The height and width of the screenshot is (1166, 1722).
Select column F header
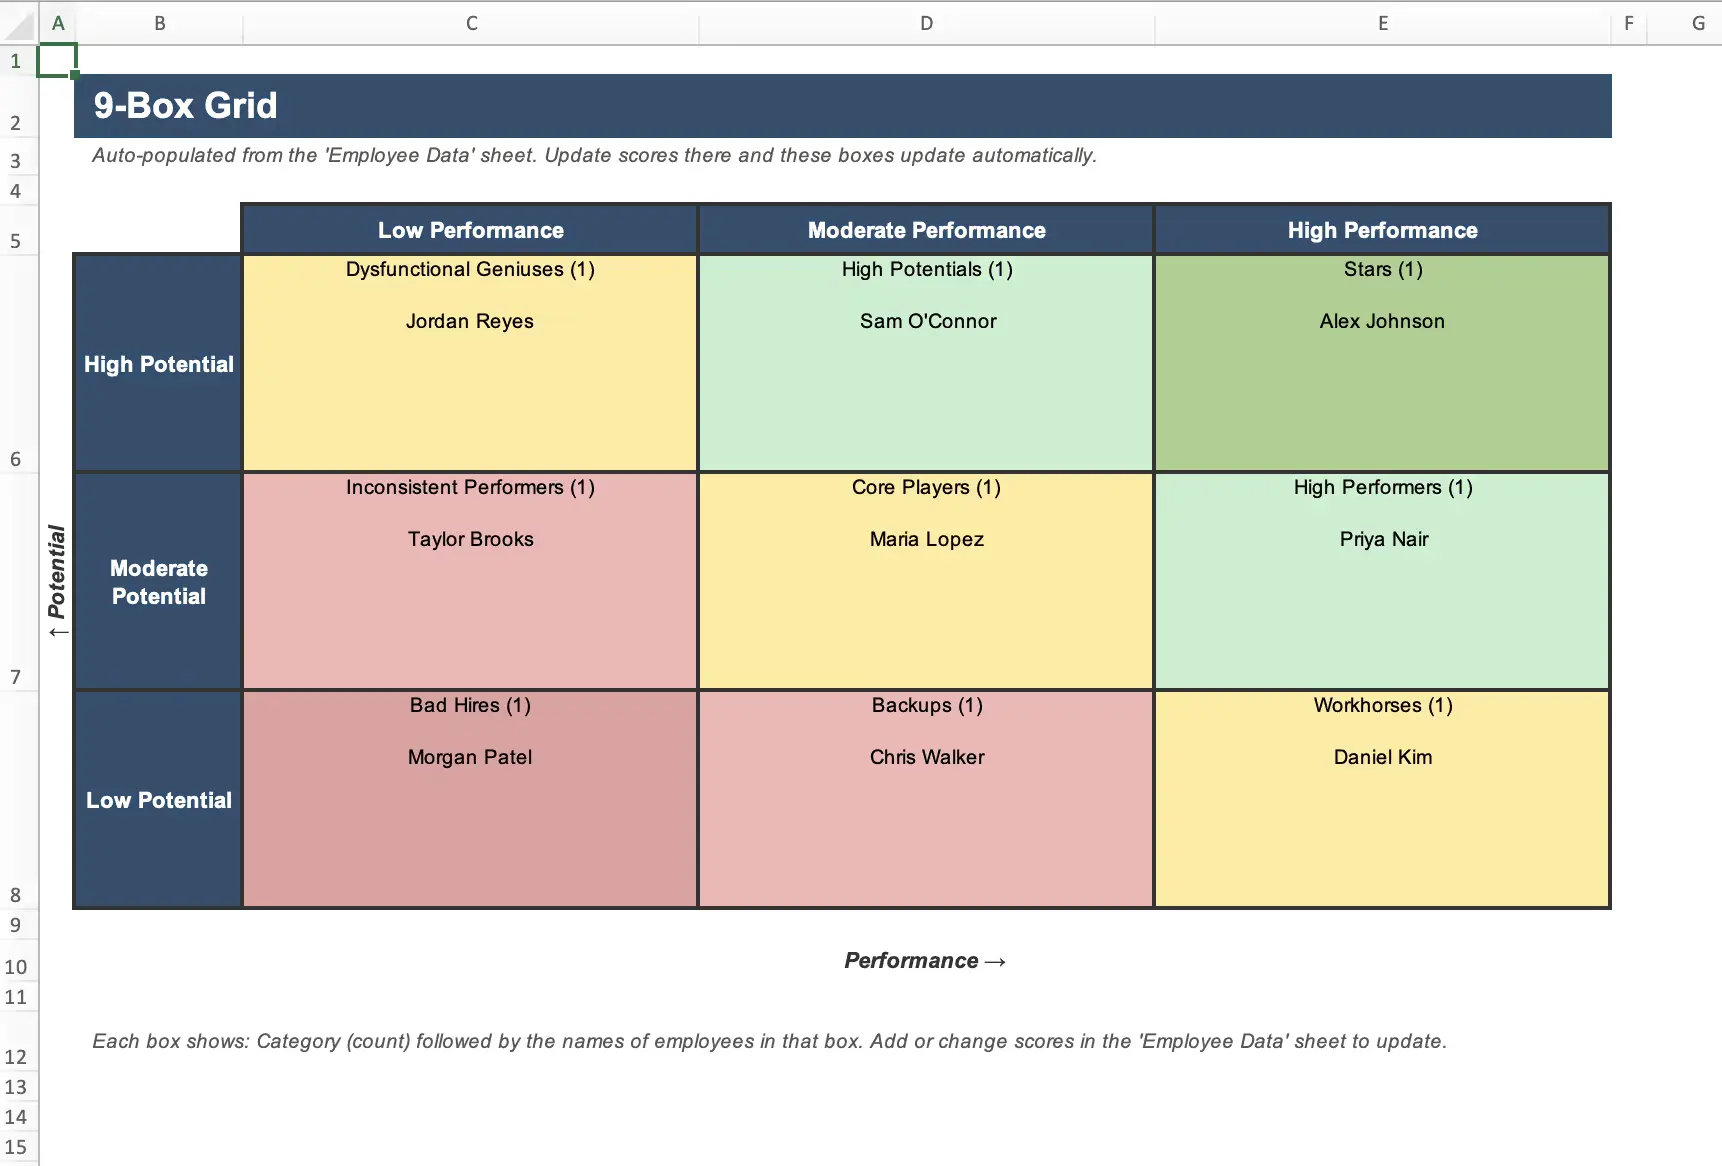coord(1629,23)
